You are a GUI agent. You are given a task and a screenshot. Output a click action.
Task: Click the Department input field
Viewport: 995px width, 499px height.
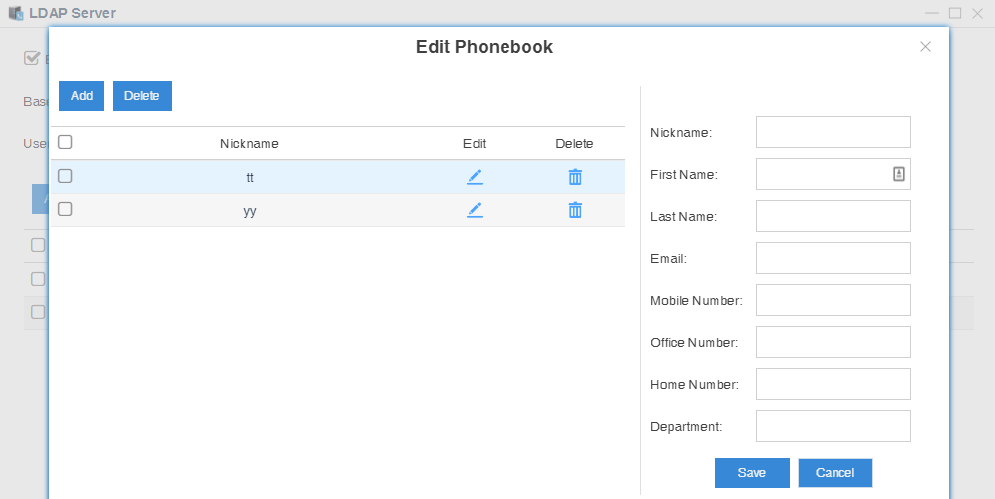[x=833, y=426]
